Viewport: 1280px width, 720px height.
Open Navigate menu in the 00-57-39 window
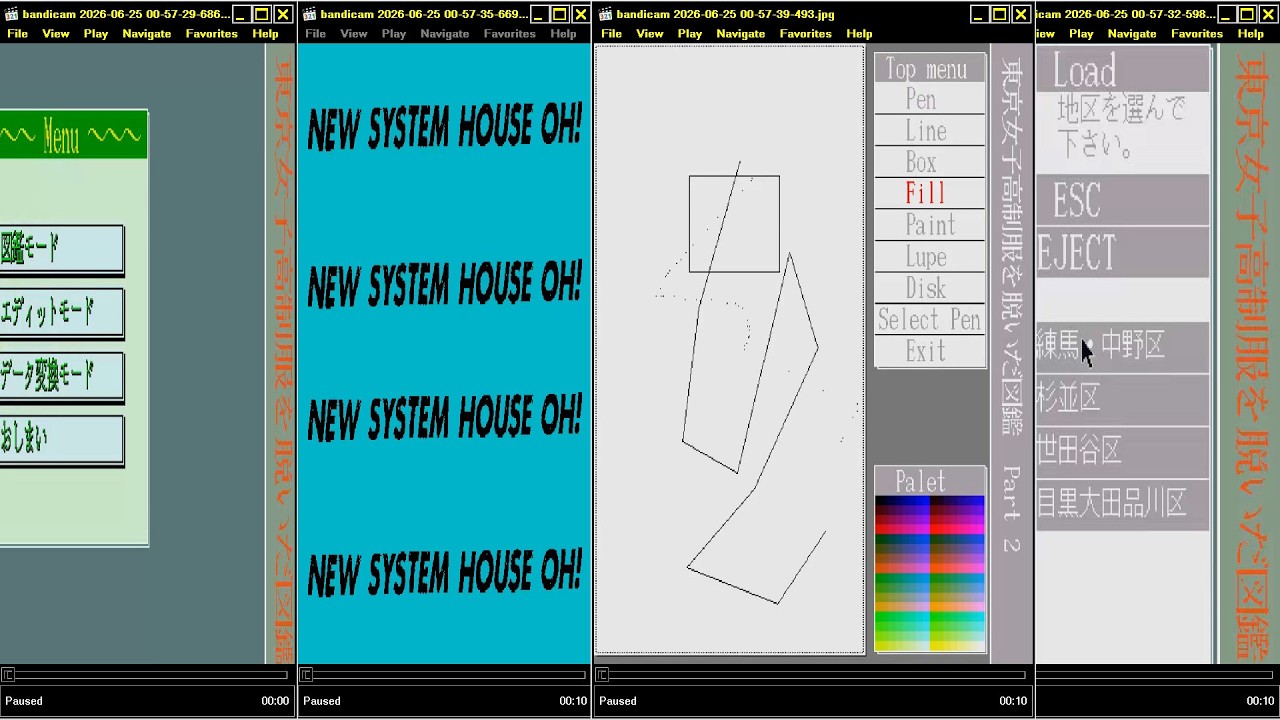[741, 33]
